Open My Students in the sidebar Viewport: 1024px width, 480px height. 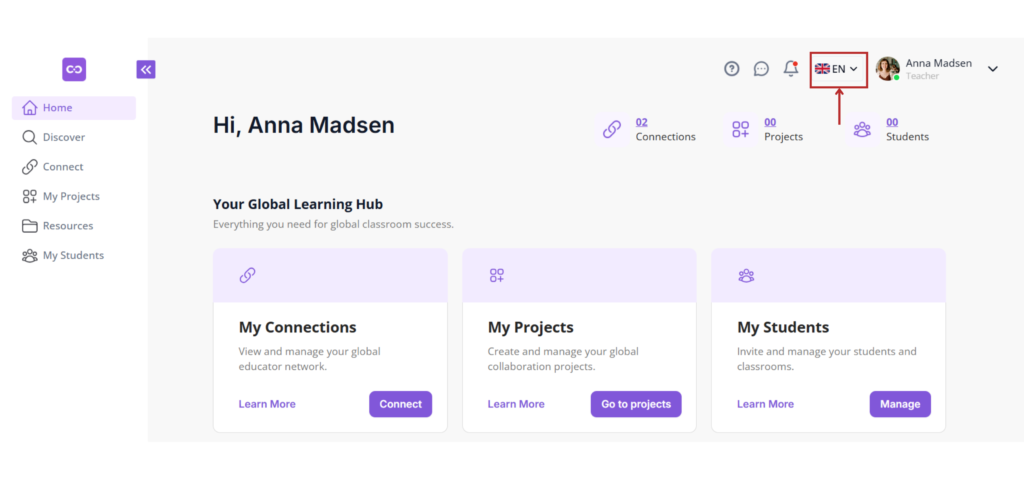click(x=72, y=255)
